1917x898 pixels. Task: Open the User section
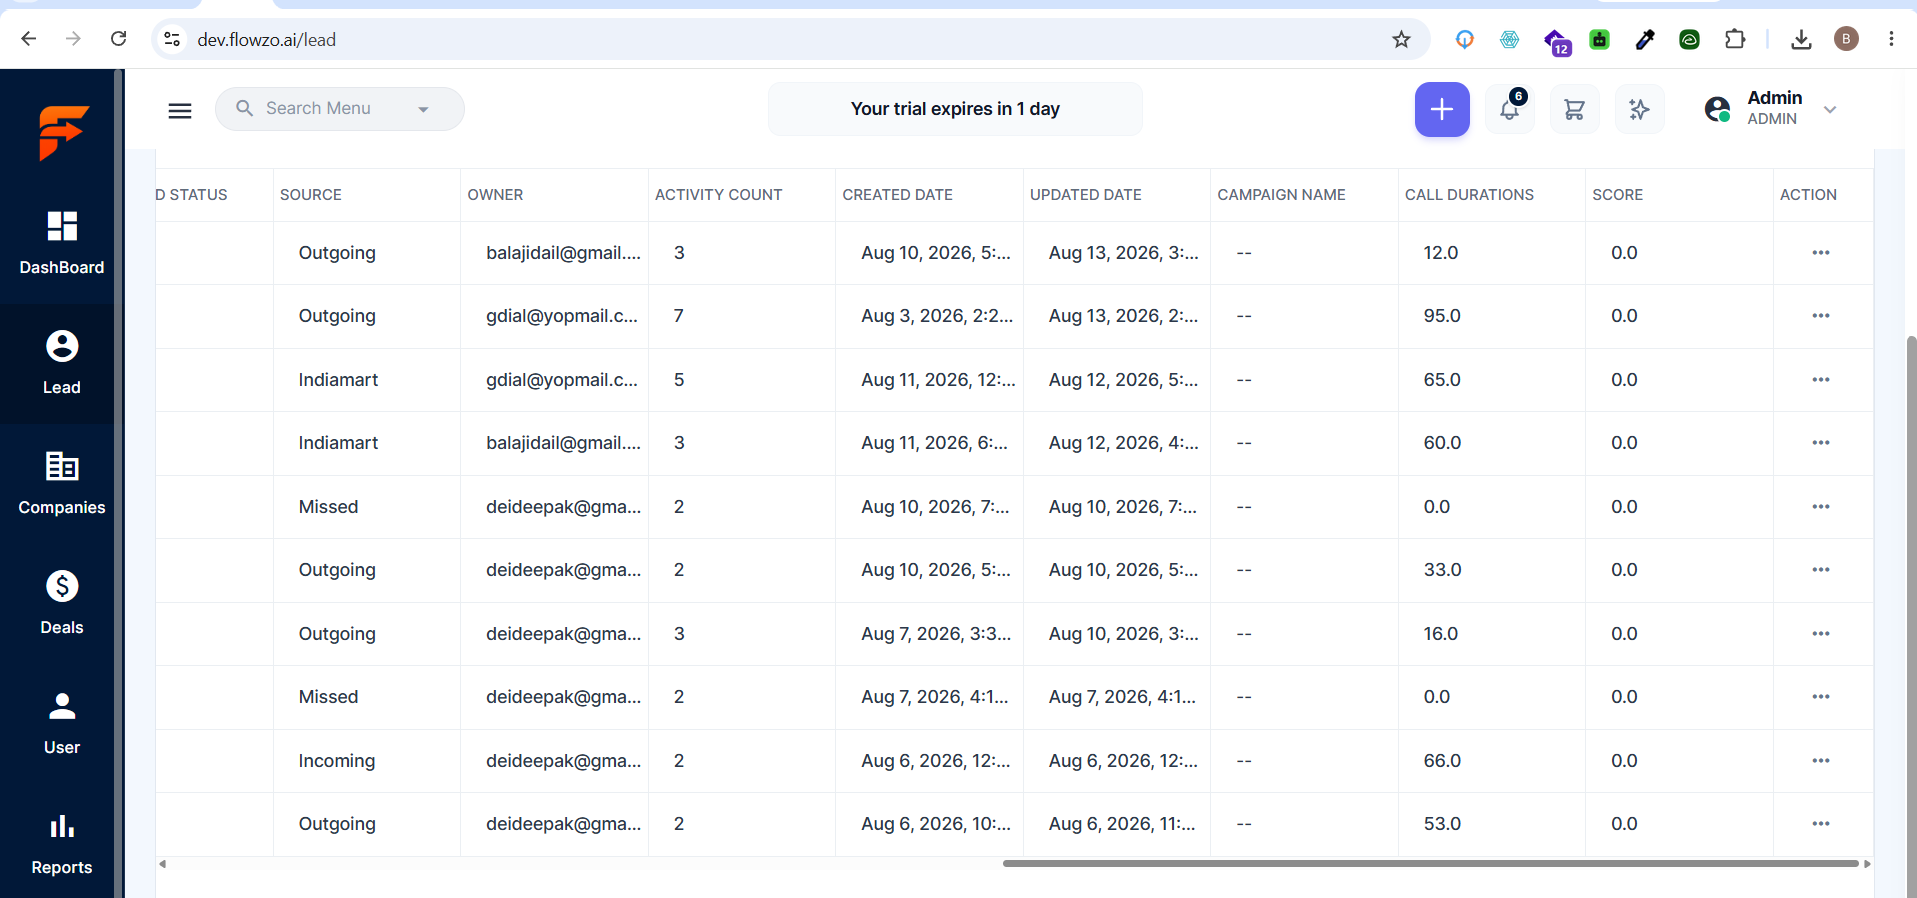tap(62, 723)
